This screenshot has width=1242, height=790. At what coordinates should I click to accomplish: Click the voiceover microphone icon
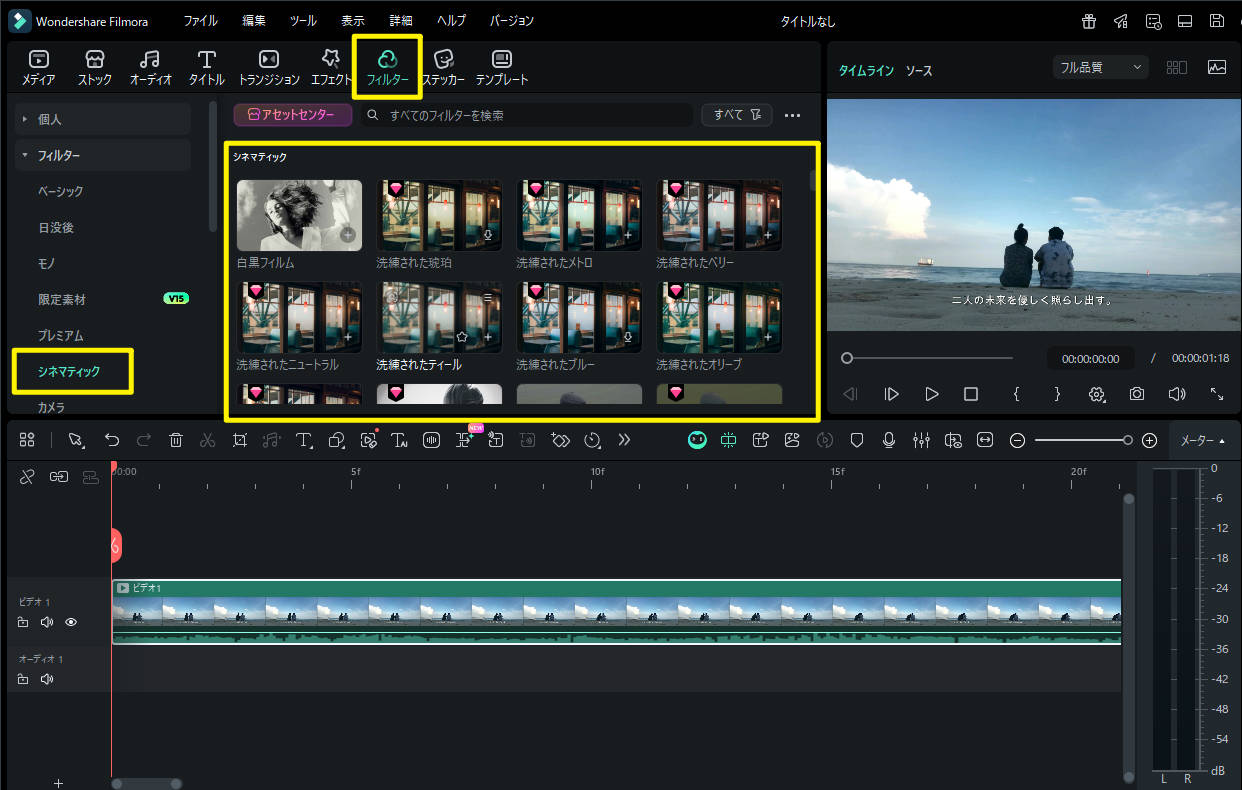click(x=889, y=440)
